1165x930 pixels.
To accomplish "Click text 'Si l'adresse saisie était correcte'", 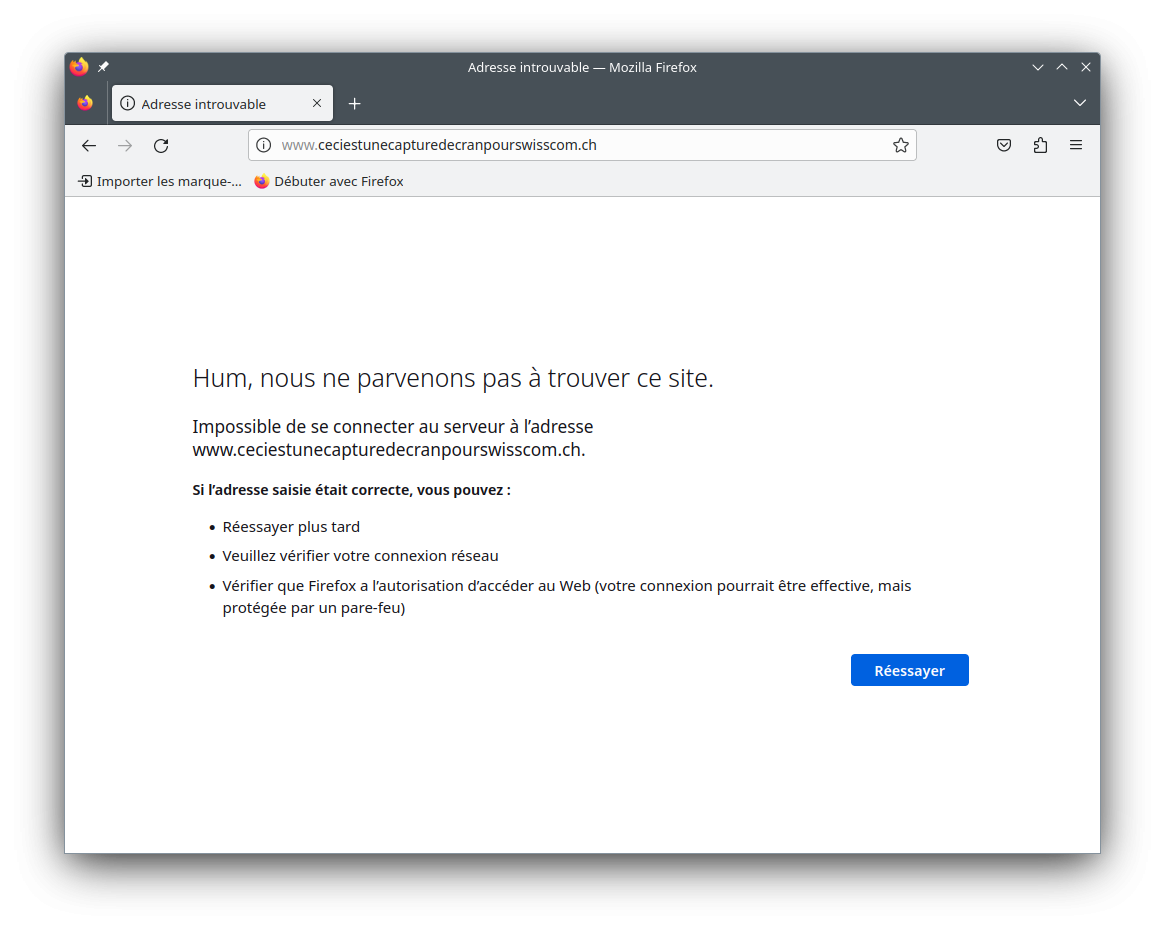I will [351, 490].
